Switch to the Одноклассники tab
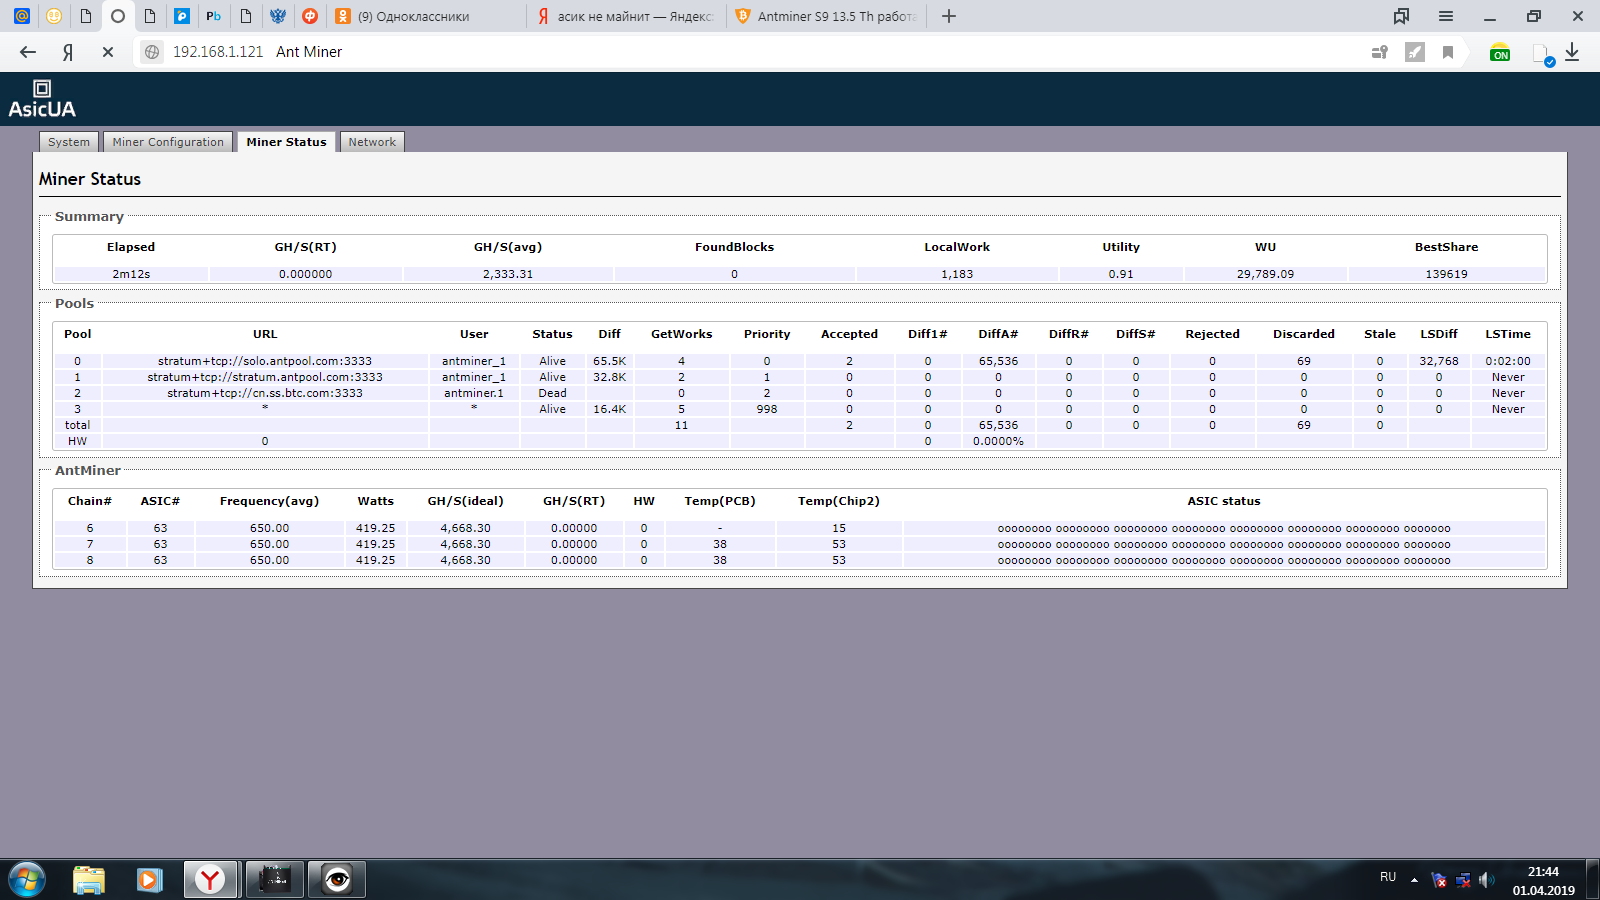Image resolution: width=1600 pixels, height=900 pixels. [x=427, y=16]
